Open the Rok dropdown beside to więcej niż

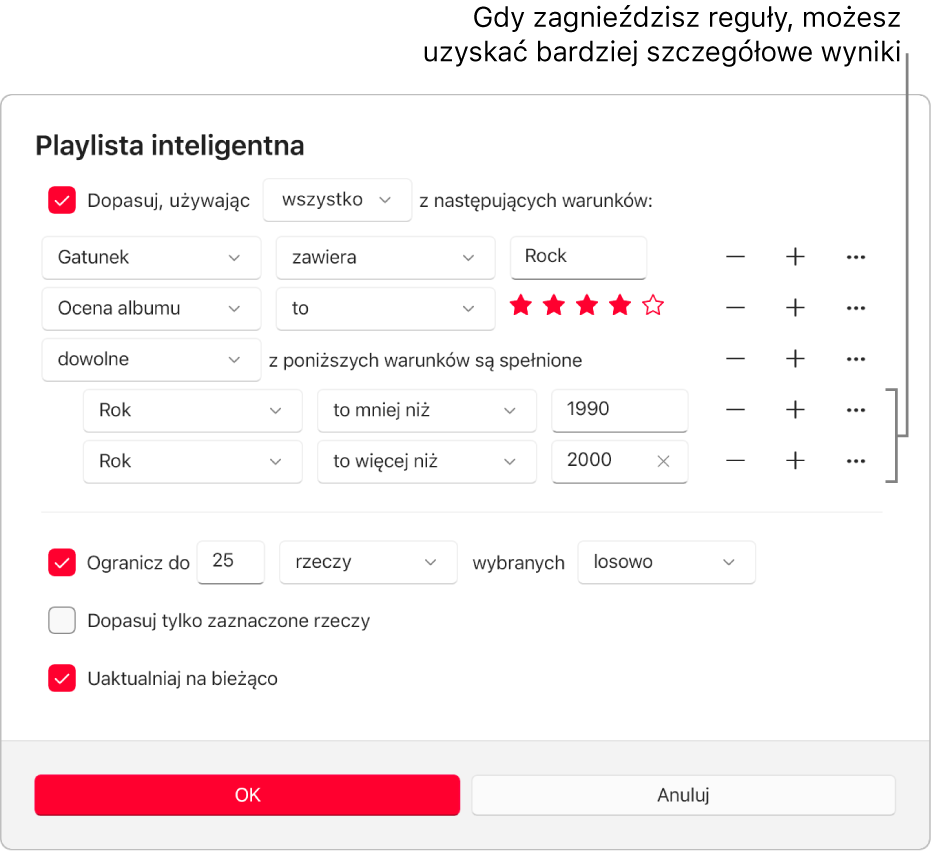click(192, 462)
